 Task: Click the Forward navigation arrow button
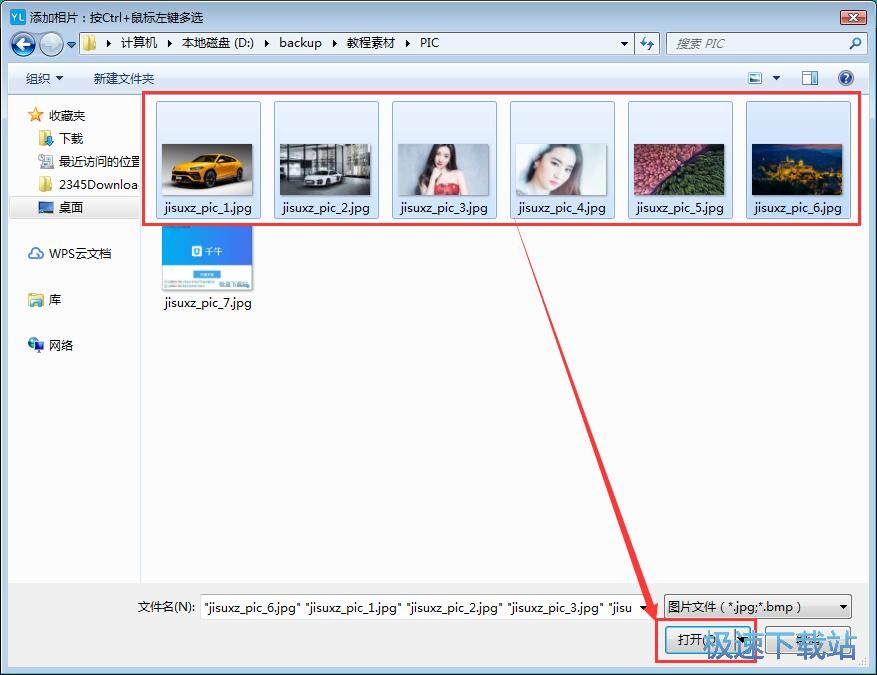click(x=51, y=44)
